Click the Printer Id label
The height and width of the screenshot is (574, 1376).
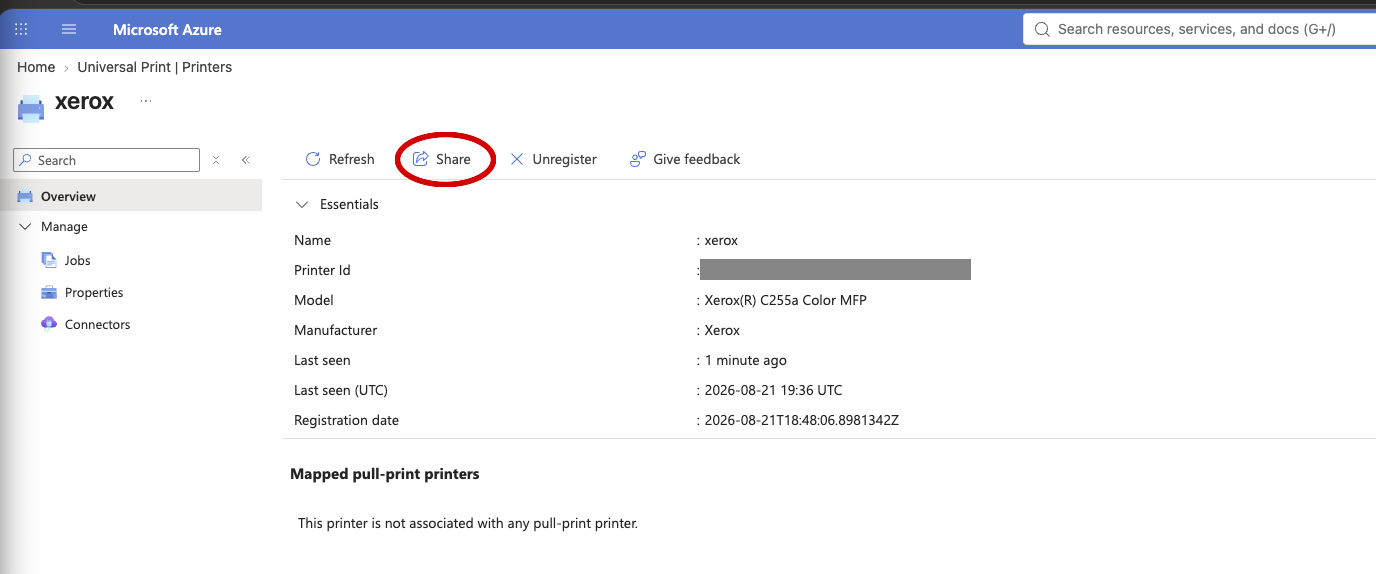click(322, 270)
